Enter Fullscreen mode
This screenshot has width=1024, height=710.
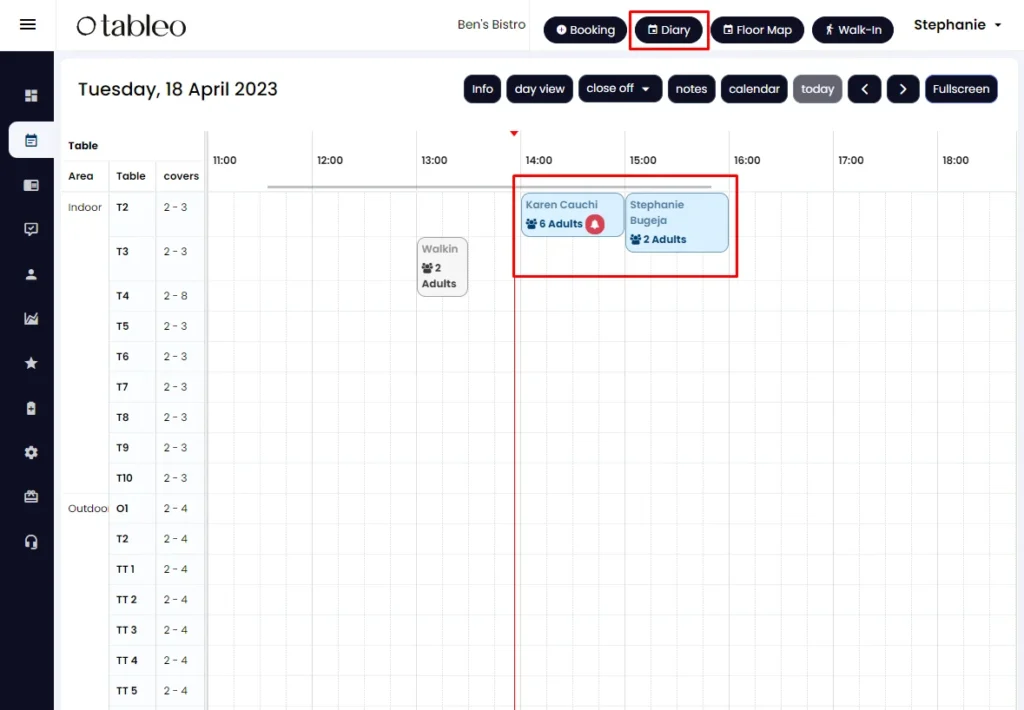click(961, 89)
